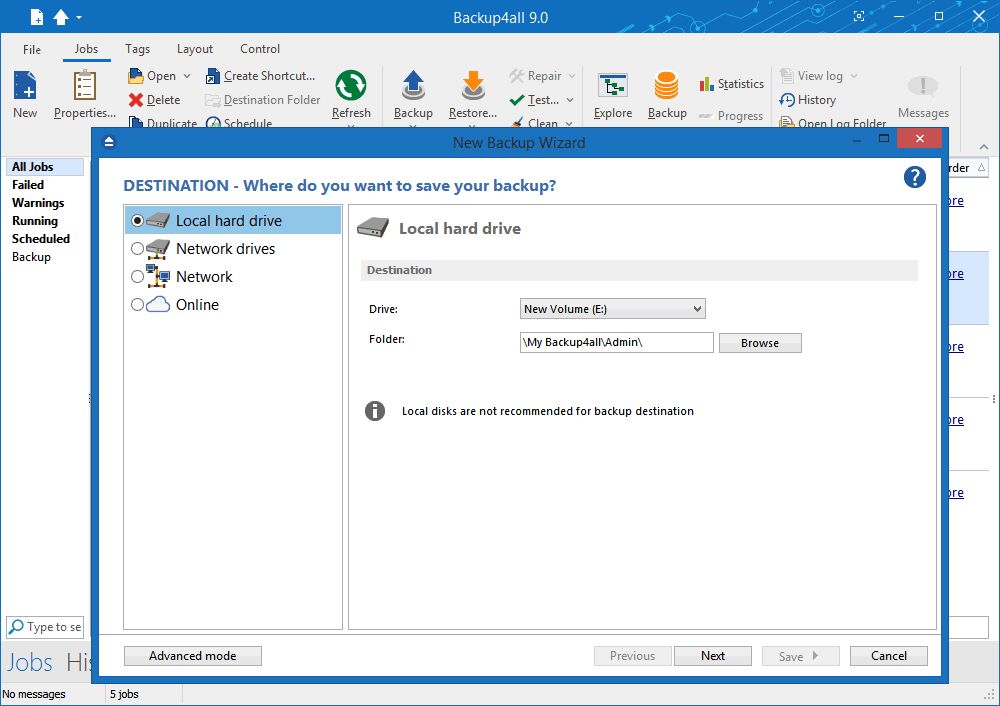Switch to the Jobs ribbon tab
The image size is (1000, 706).
[x=86, y=49]
